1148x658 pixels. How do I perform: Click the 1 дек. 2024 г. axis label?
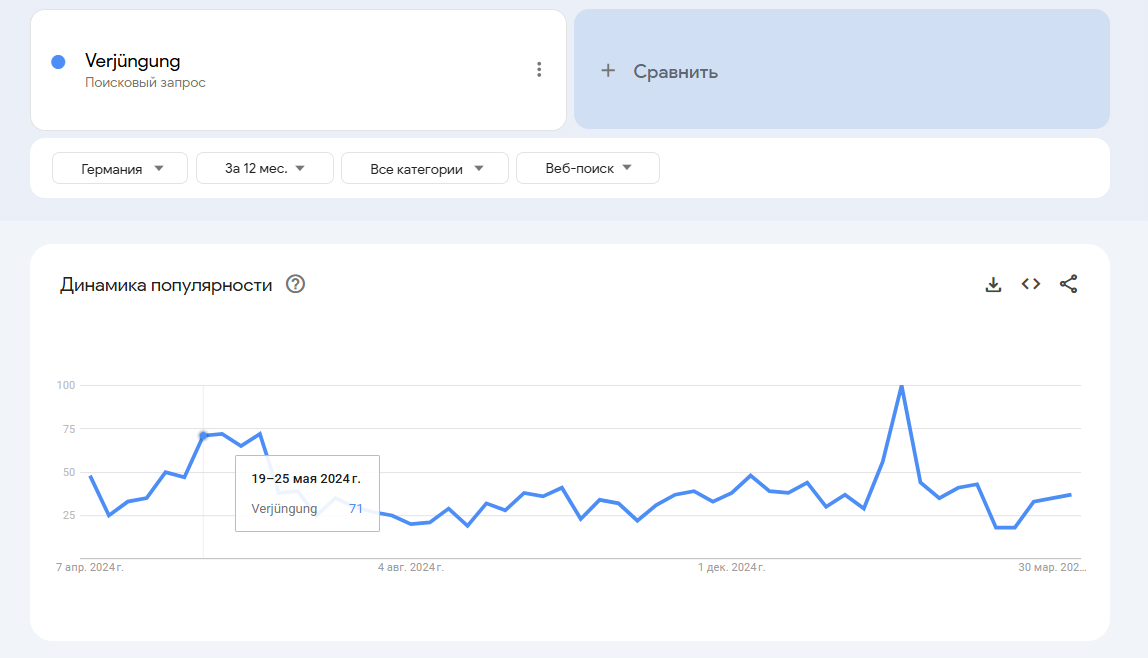click(x=731, y=567)
